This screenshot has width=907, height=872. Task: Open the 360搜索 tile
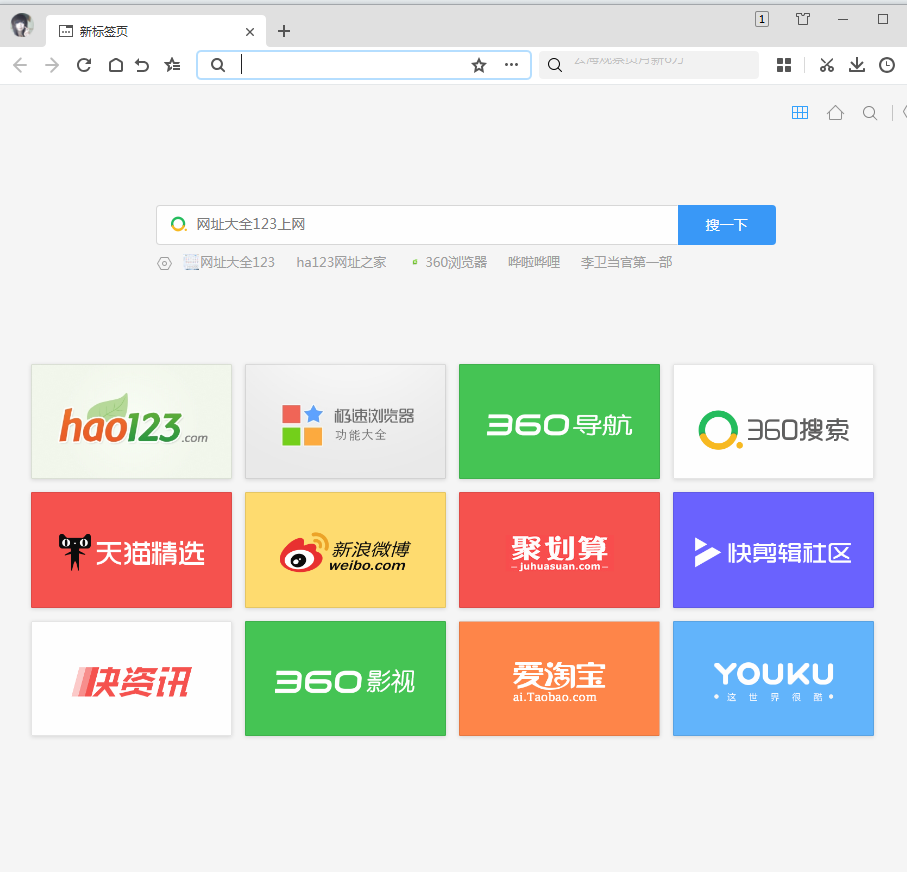pyautogui.click(x=773, y=421)
